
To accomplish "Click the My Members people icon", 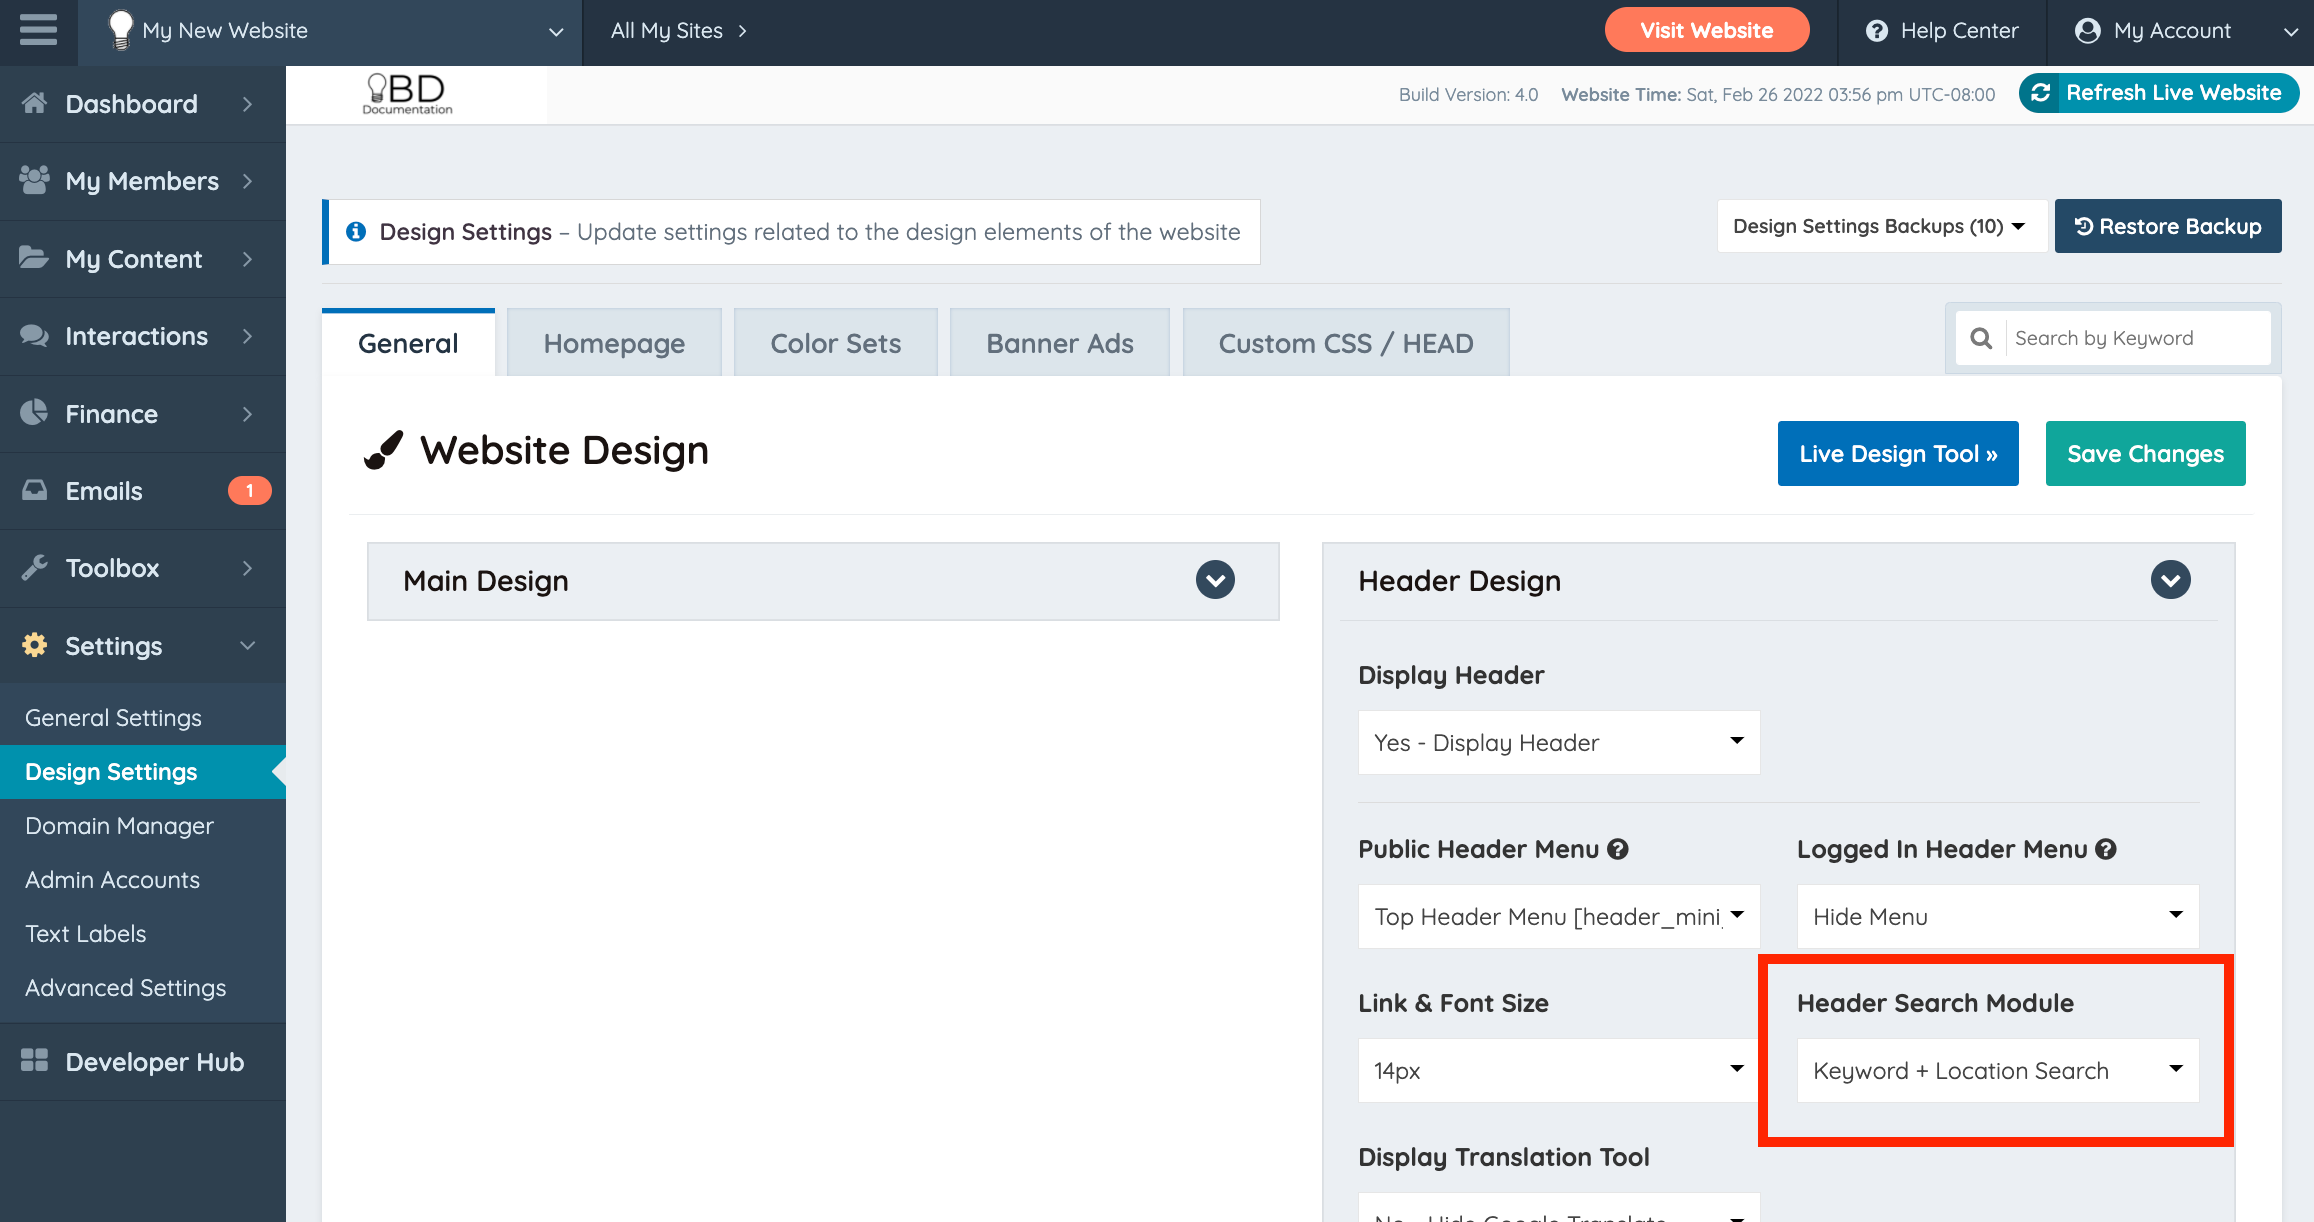I will point(34,180).
